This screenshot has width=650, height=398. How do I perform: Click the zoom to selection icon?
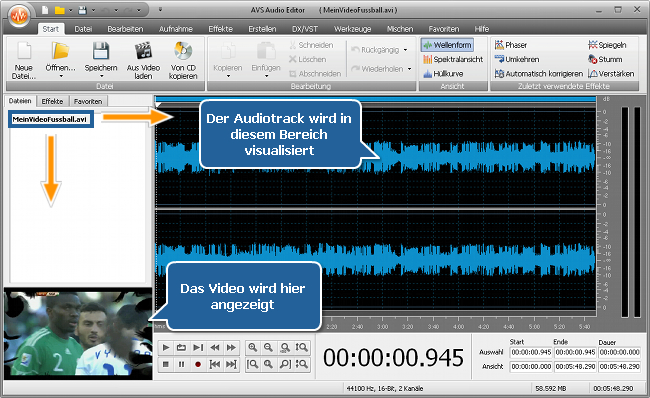[268, 364]
